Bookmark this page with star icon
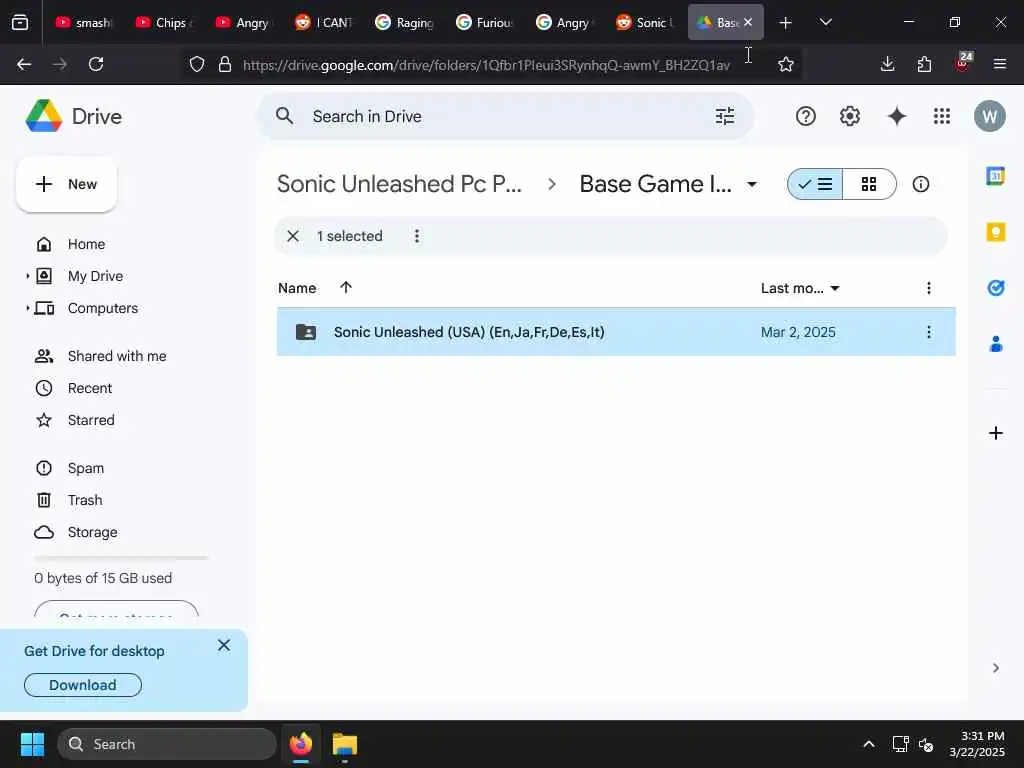Viewport: 1024px width, 768px height. click(x=786, y=64)
